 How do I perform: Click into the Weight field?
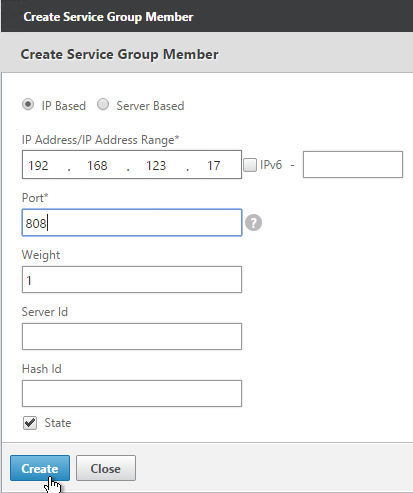132,280
